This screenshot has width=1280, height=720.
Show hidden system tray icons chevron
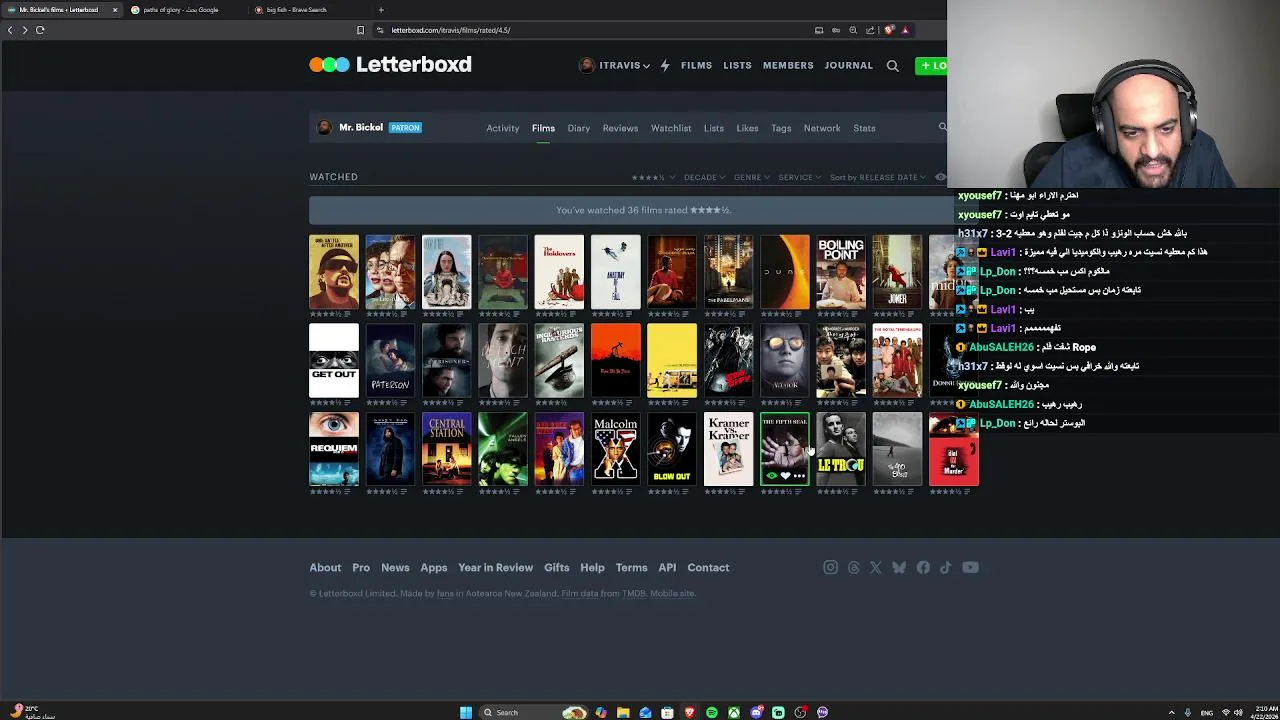tap(1171, 712)
